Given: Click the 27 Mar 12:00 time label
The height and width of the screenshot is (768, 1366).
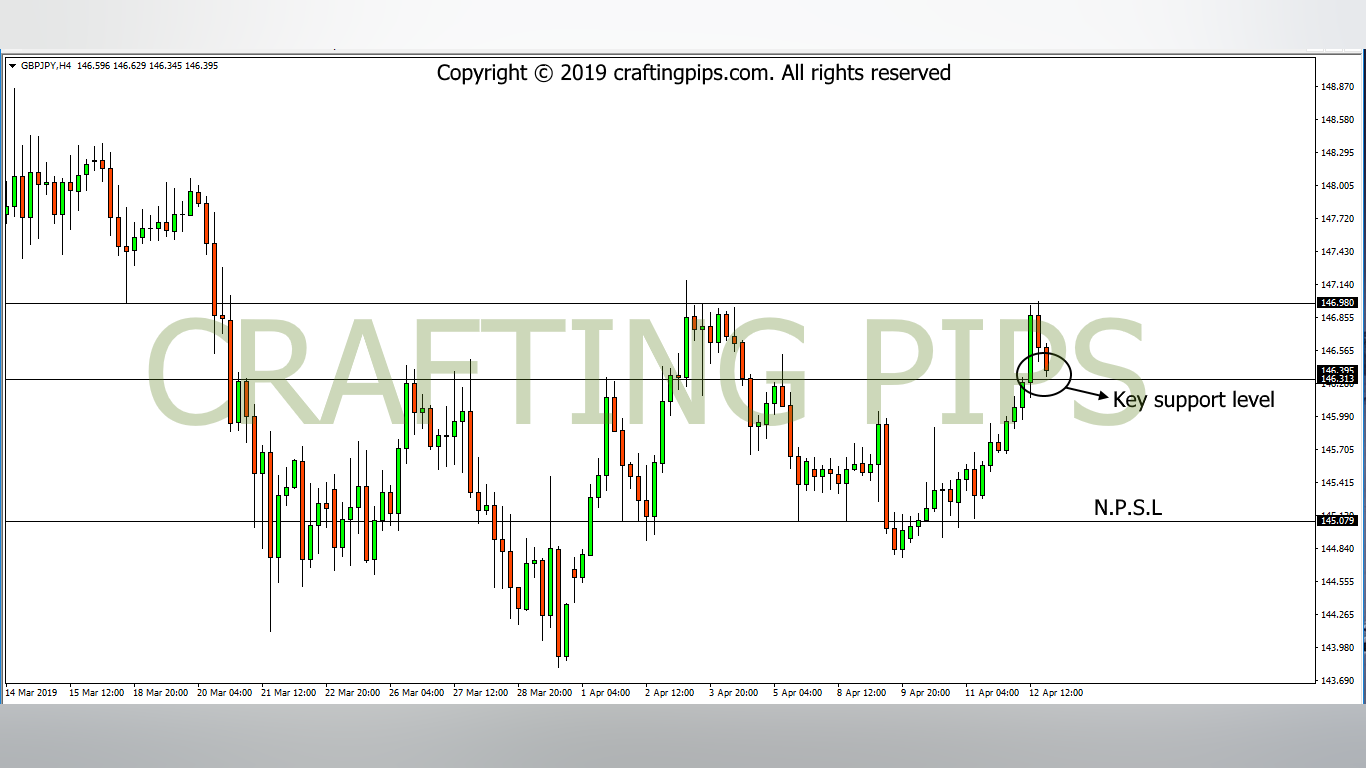Looking at the screenshot, I should 480,693.
